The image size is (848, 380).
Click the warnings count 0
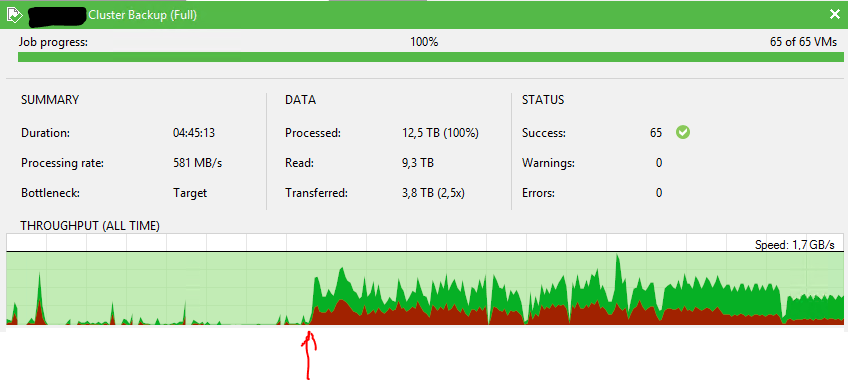pos(659,163)
